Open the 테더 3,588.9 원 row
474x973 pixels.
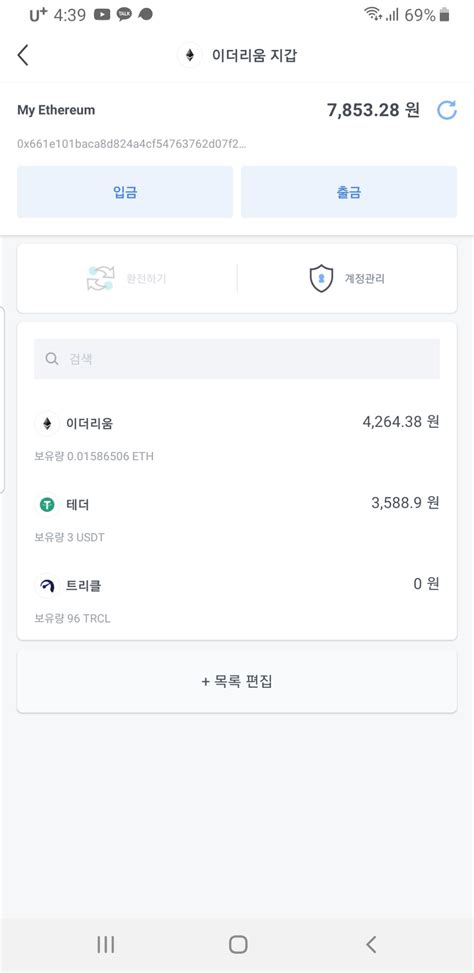pos(237,518)
